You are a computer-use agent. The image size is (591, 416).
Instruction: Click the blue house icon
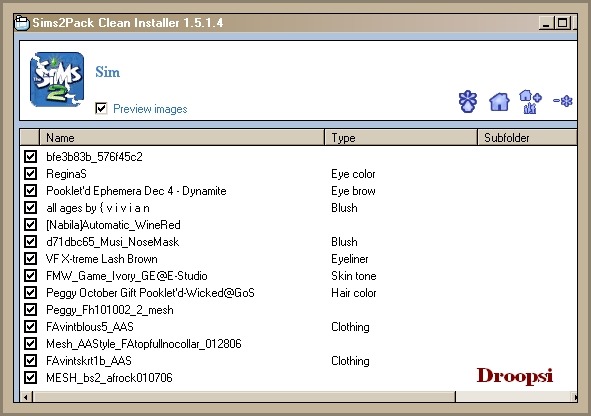499,102
